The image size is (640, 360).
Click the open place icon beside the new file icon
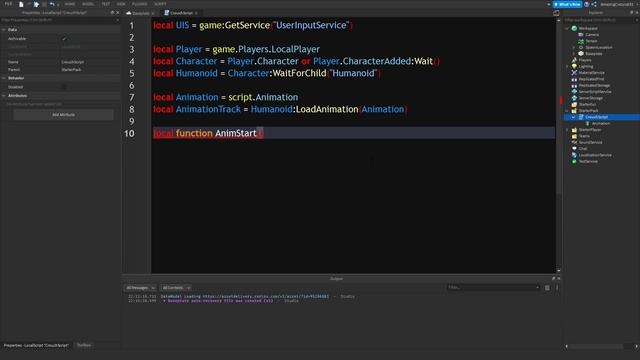[36, 4]
